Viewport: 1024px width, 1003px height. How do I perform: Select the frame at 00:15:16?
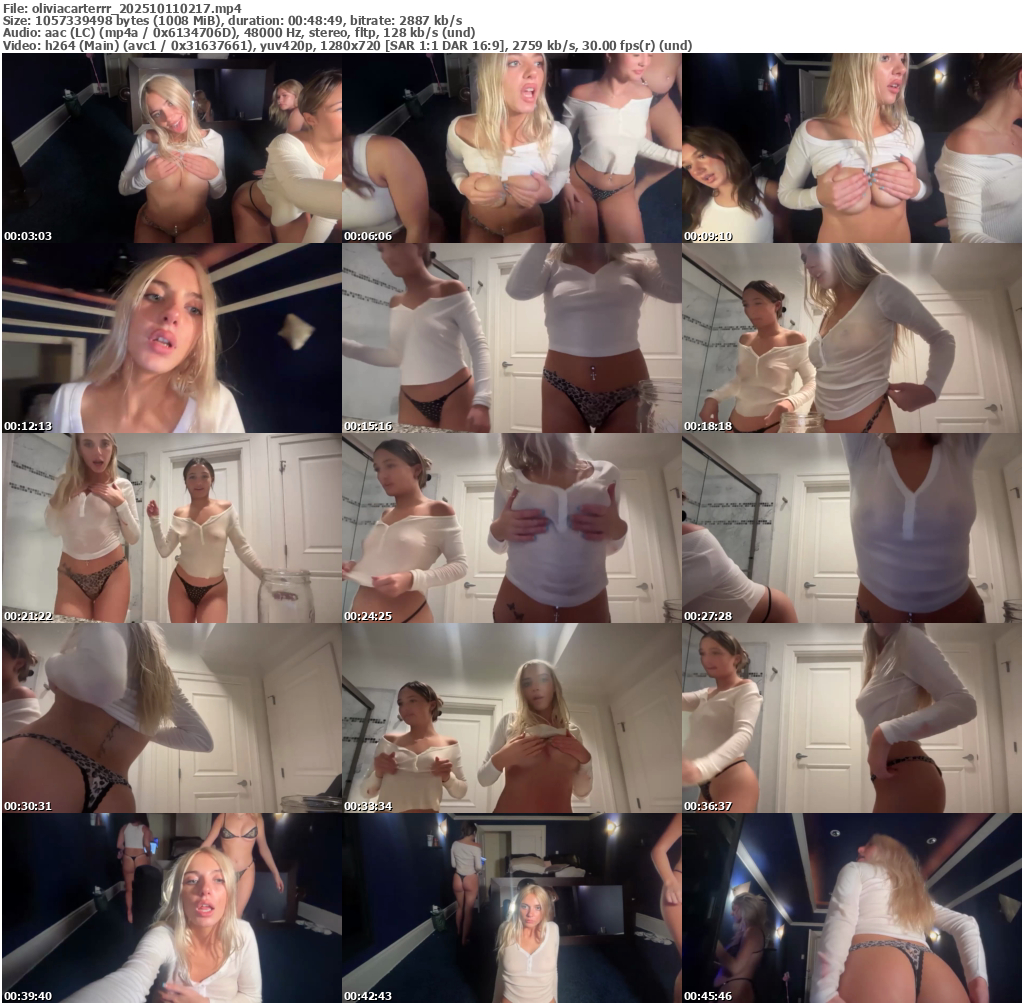512,338
